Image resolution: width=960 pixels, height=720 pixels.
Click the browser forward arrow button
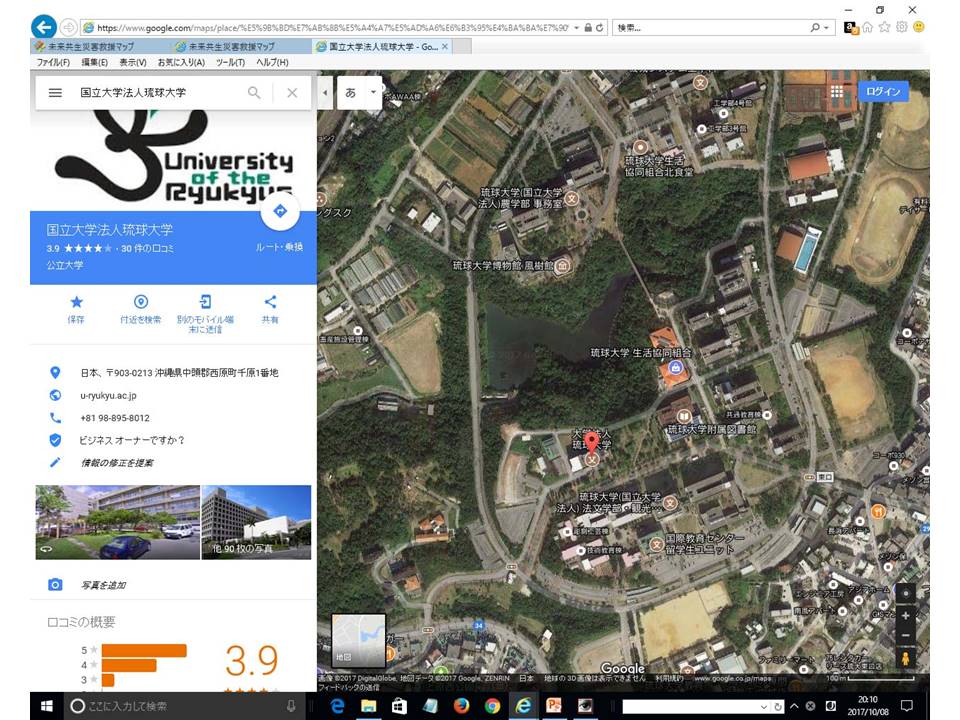click(69, 28)
